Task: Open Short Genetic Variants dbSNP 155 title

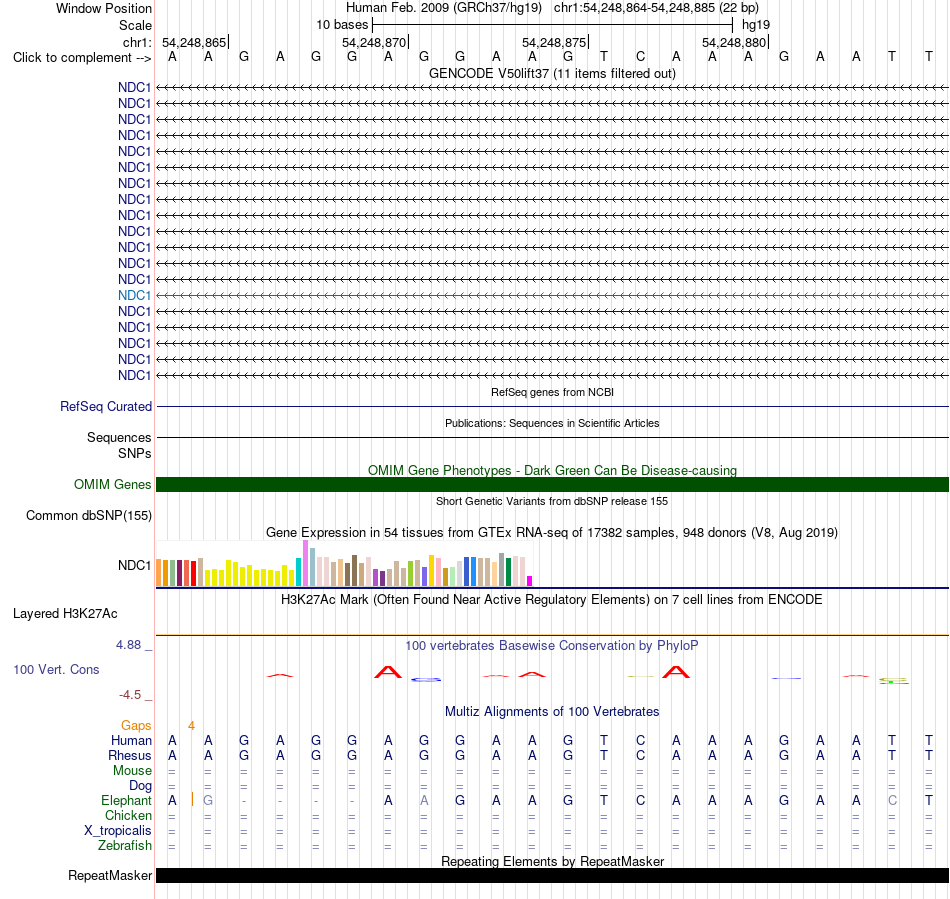Action: (x=552, y=502)
